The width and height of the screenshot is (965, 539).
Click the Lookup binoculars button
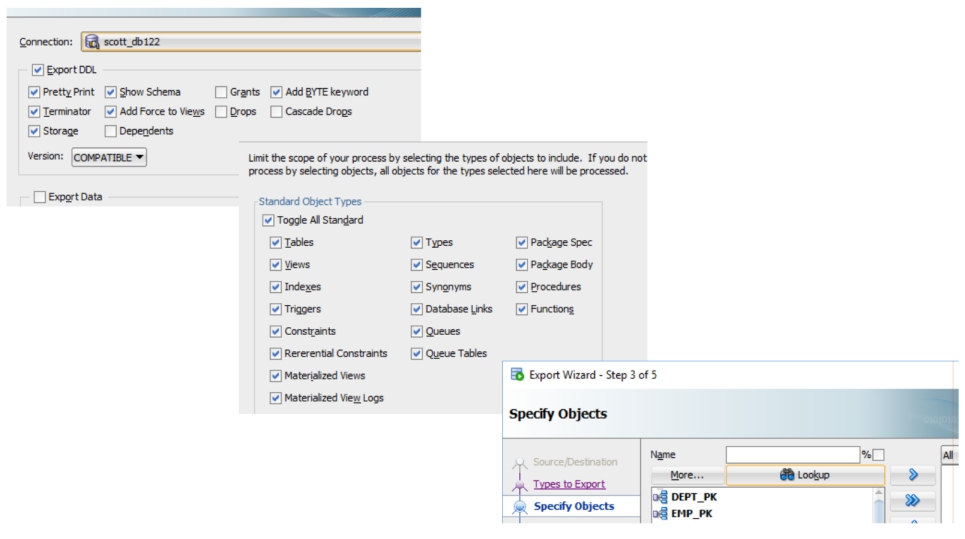805,476
